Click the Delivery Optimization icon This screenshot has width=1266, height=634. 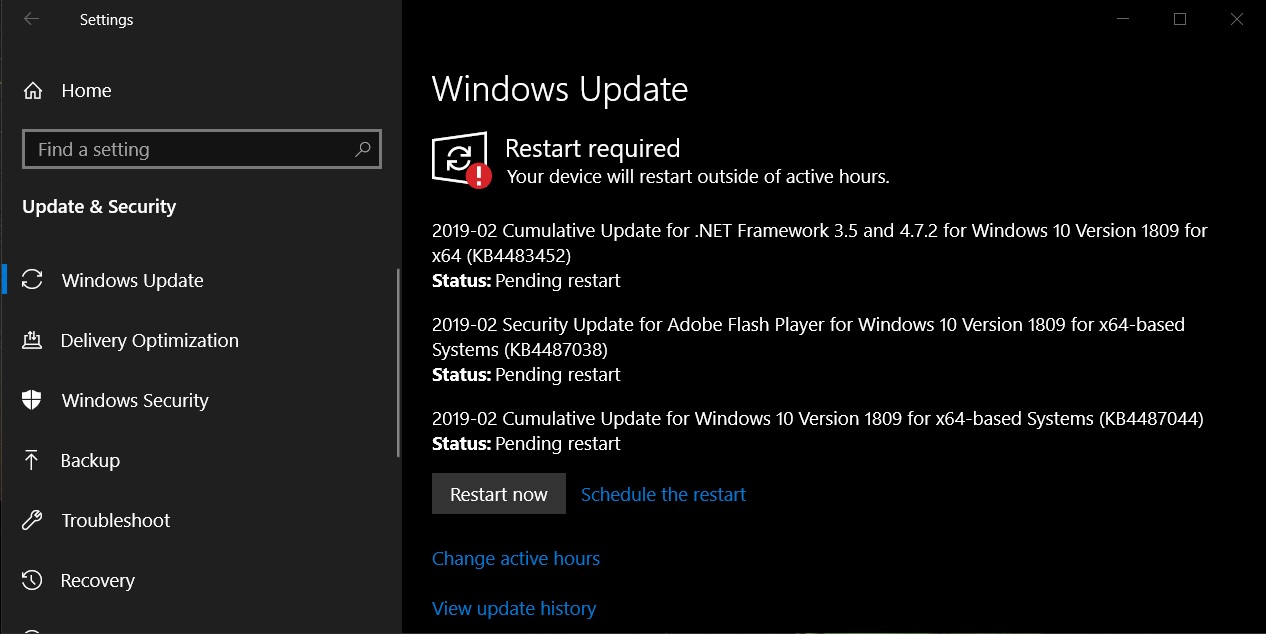coord(32,340)
